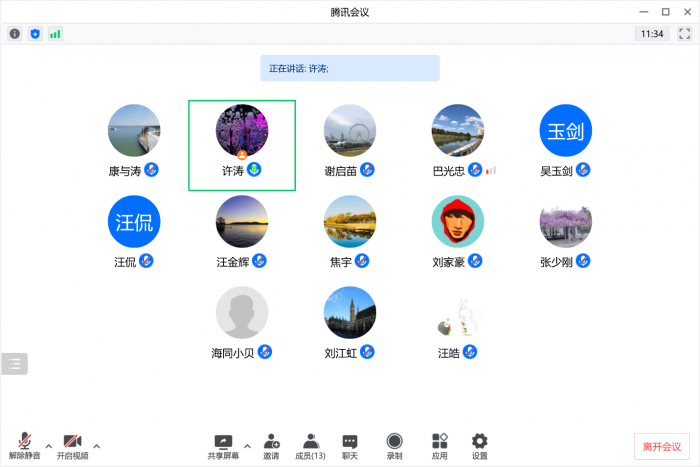Click 海同小贝's muted mic icon
This screenshot has height=467, width=700.
[x=265, y=352]
